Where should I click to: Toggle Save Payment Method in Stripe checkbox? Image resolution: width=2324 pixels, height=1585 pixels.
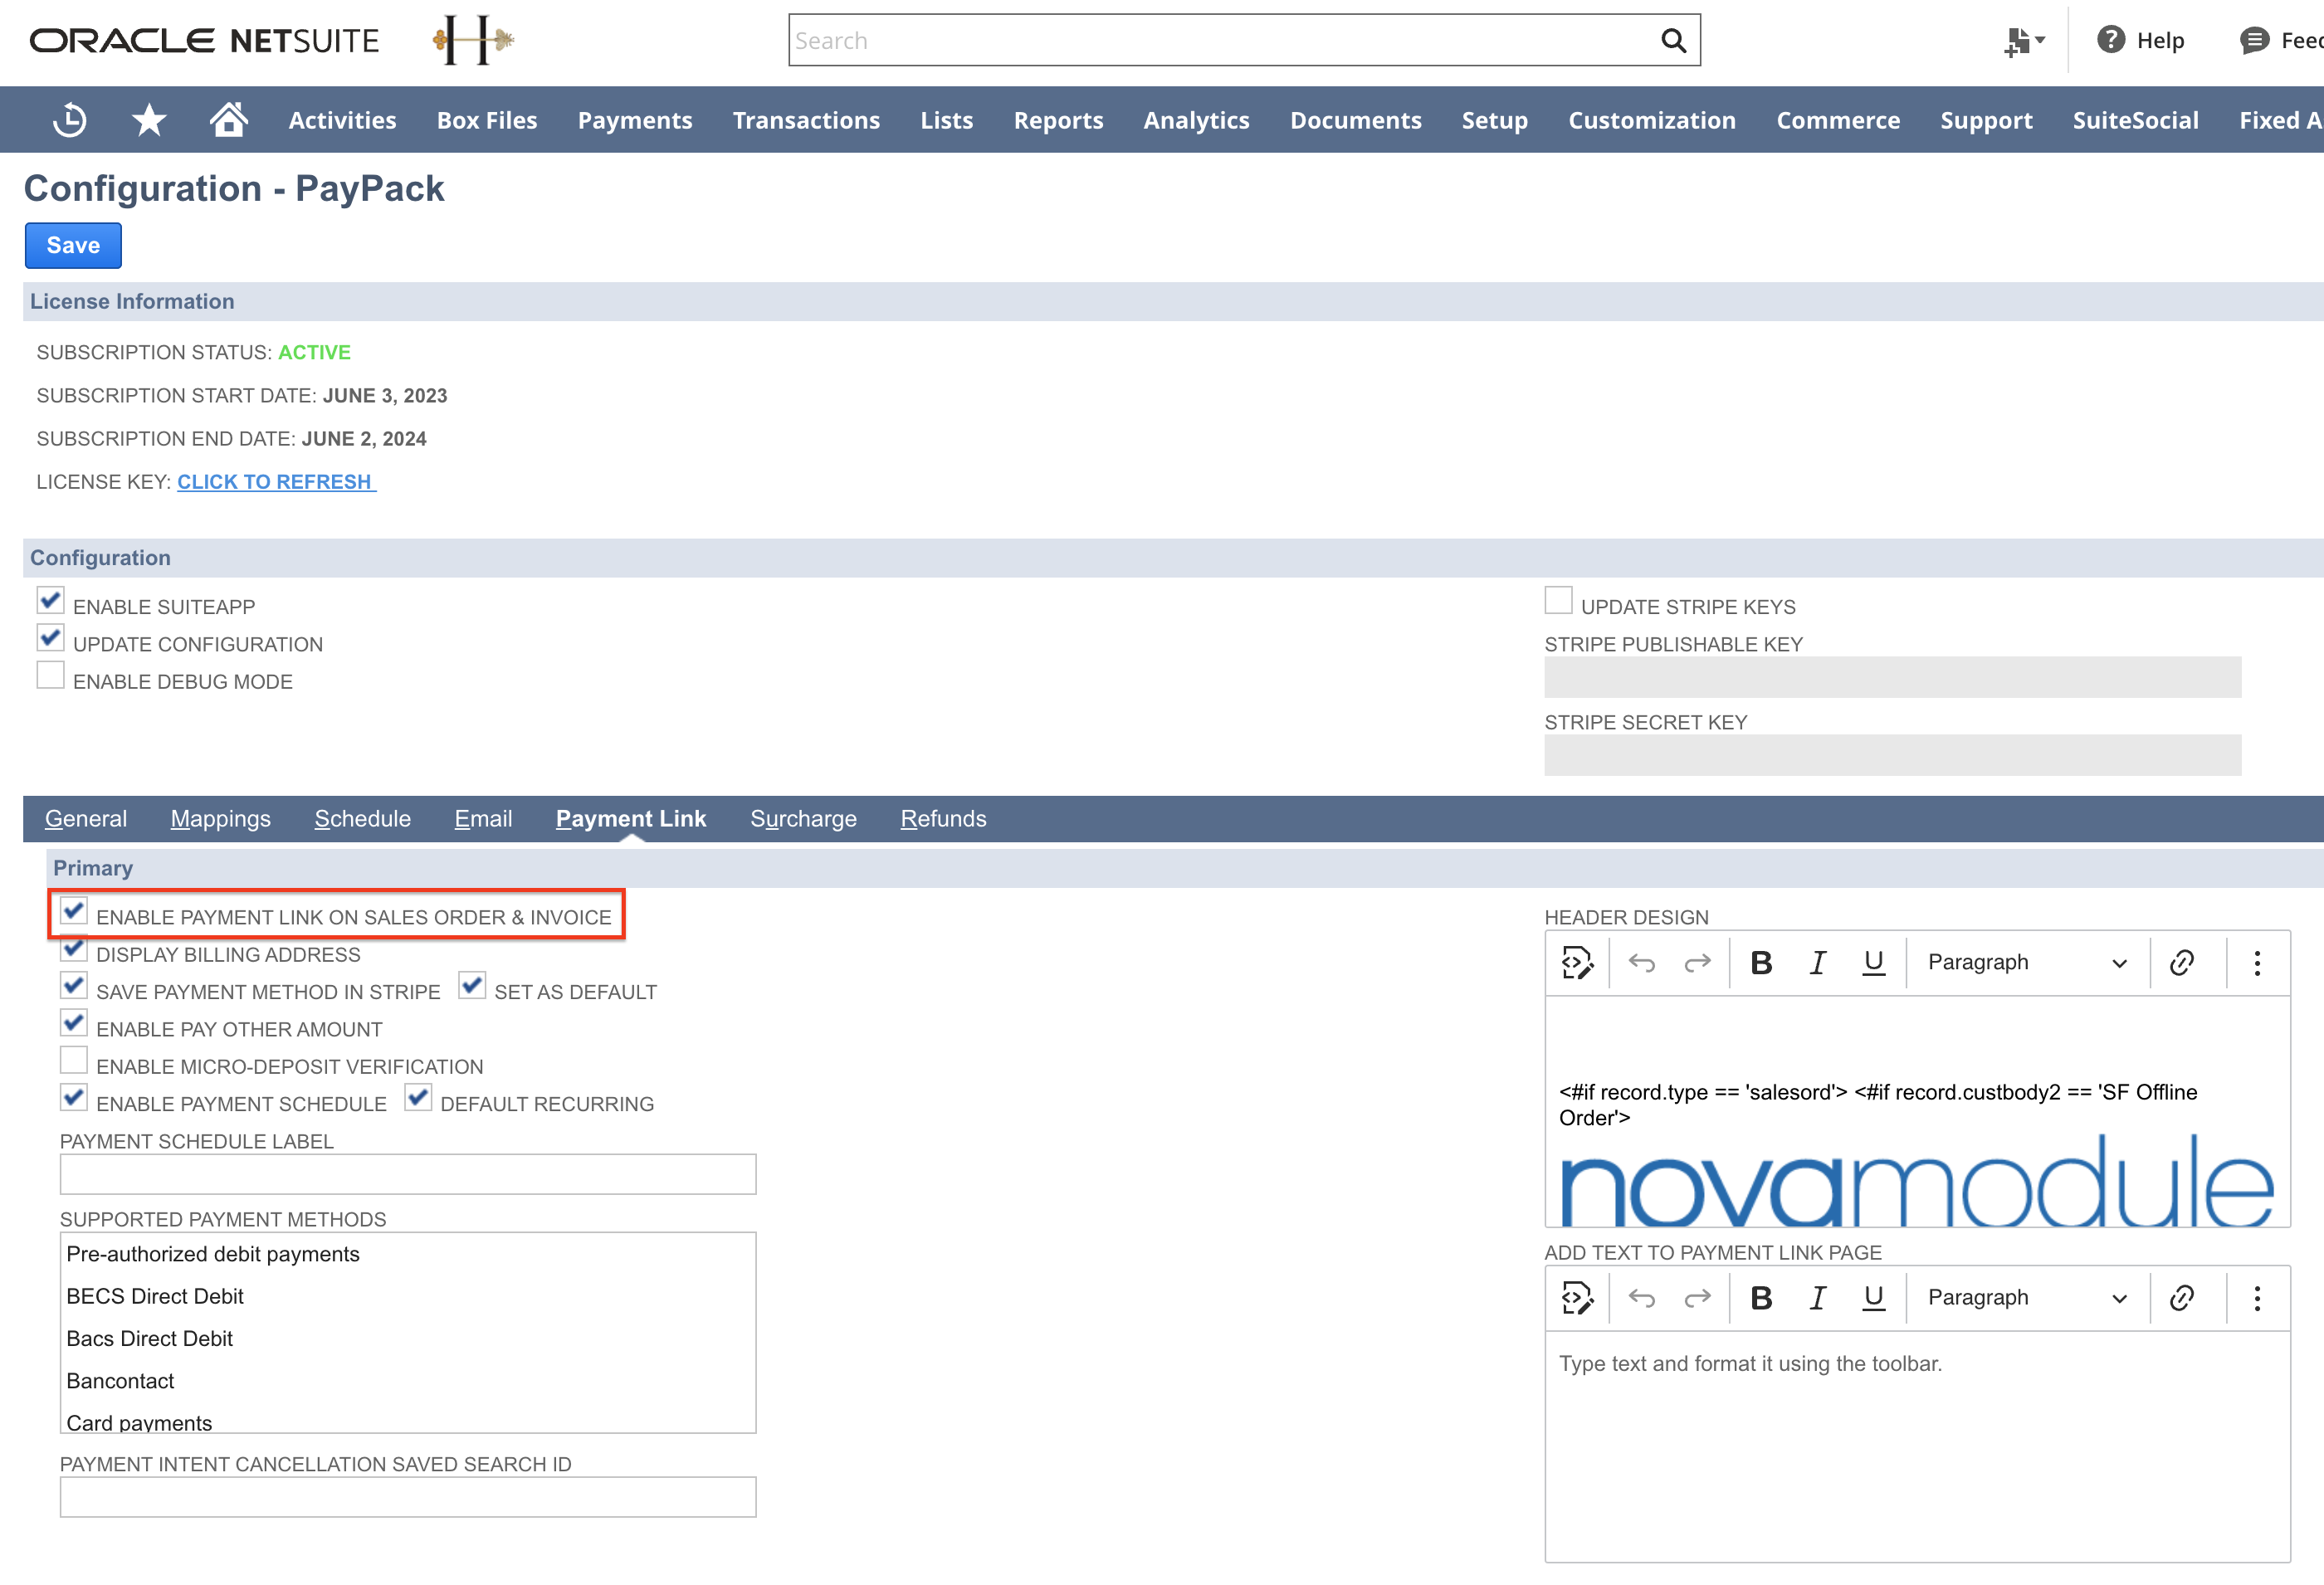click(73, 985)
